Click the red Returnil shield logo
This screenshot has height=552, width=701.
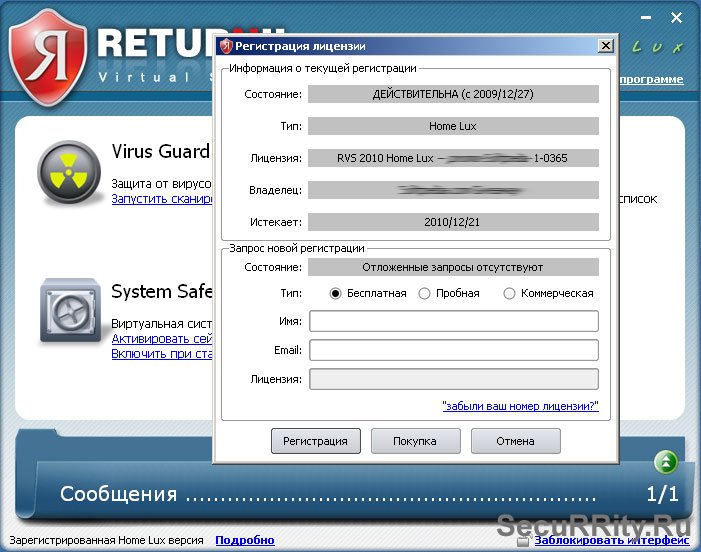(x=48, y=57)
